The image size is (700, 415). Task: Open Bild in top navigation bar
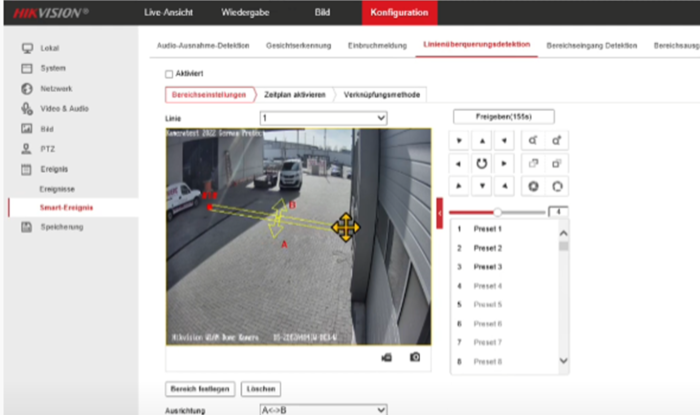coord(322,12)
